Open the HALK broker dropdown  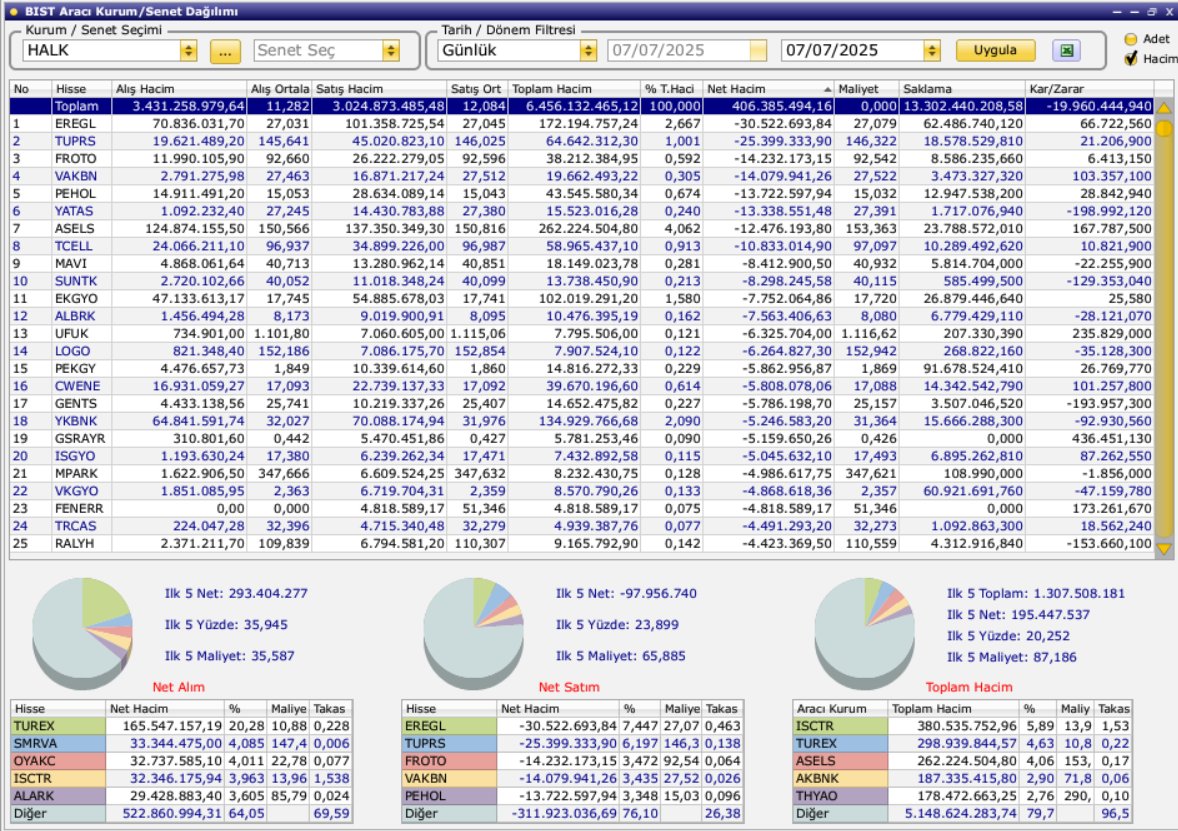tap(189, 50)
